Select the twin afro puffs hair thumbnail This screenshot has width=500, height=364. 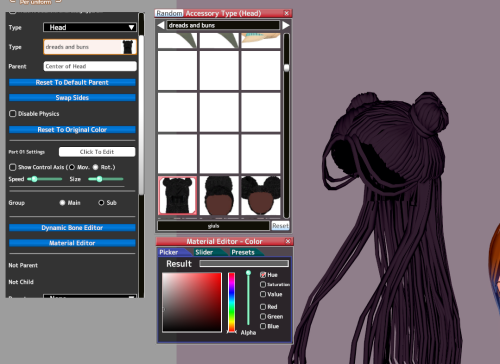point(261,196)
